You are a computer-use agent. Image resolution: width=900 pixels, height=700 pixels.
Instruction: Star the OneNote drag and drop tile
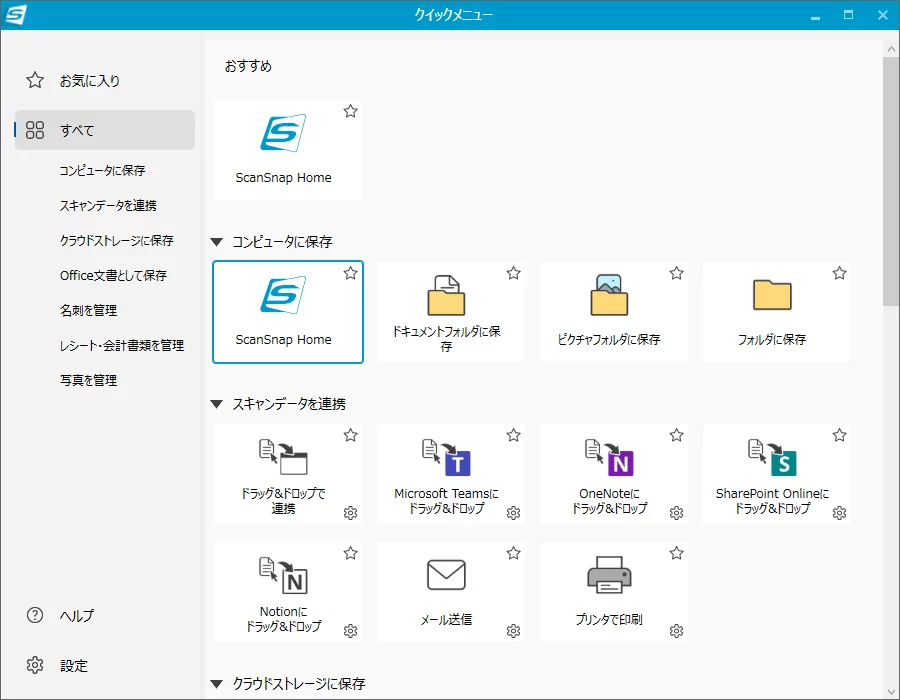(676, 435)
